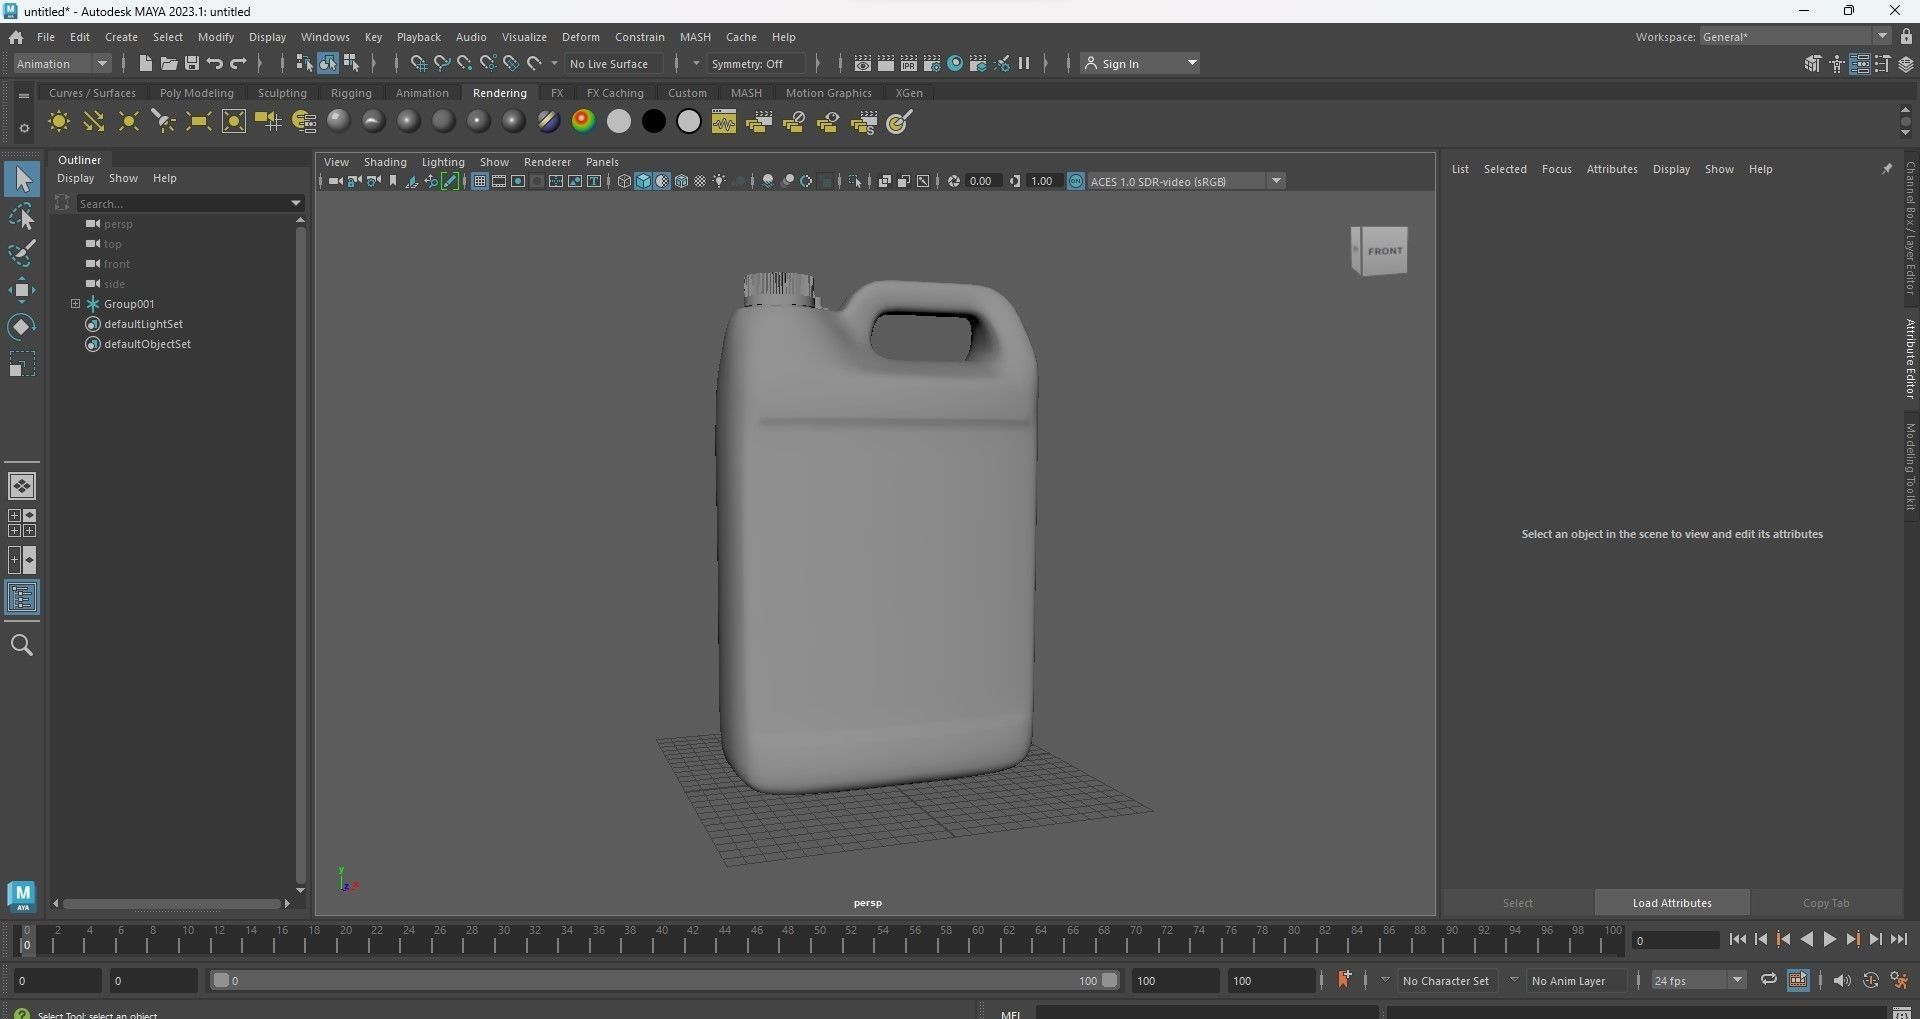Activate the Lasso Select tool

click(x=22, y=216)
